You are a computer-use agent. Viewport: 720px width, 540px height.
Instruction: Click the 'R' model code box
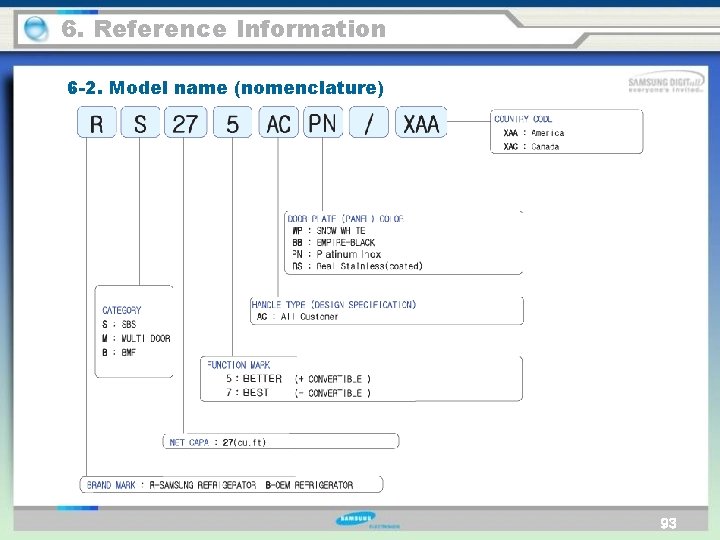[x=96, y=122]
